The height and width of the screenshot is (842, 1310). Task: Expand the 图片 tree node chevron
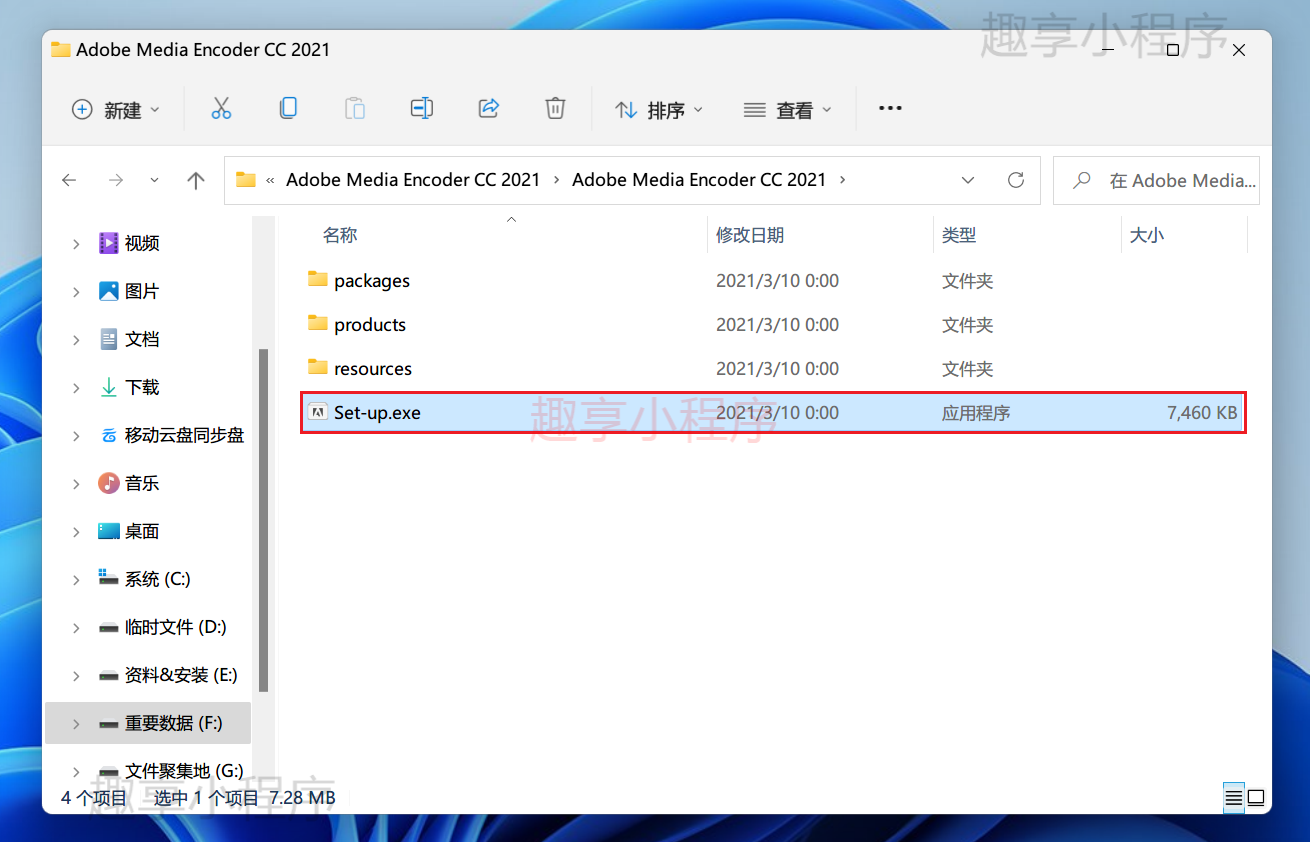76,291
